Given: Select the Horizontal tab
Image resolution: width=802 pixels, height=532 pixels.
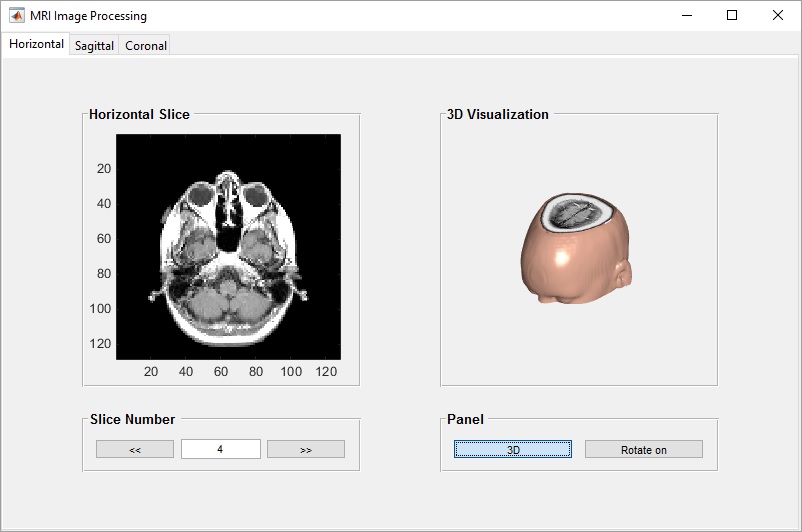Looking at the screenshot, I should (x=36, y=44).
